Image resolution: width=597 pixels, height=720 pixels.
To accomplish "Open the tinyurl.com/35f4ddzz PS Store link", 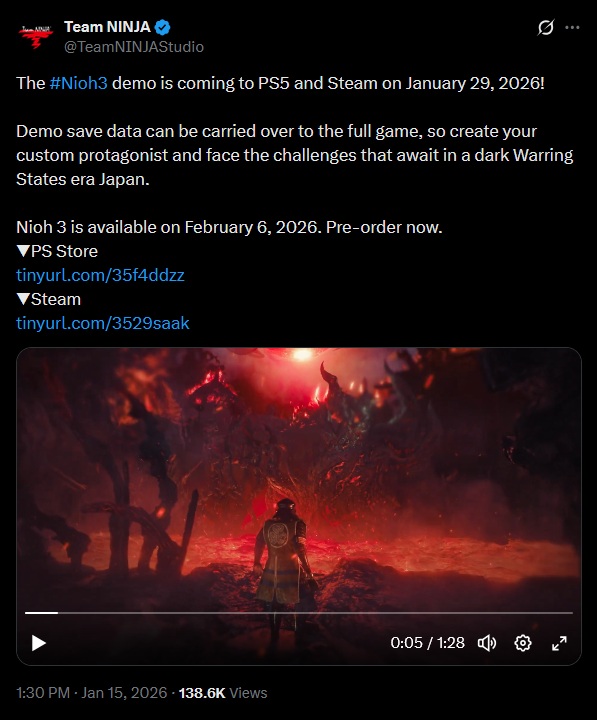I will click(x=100, y=275).
